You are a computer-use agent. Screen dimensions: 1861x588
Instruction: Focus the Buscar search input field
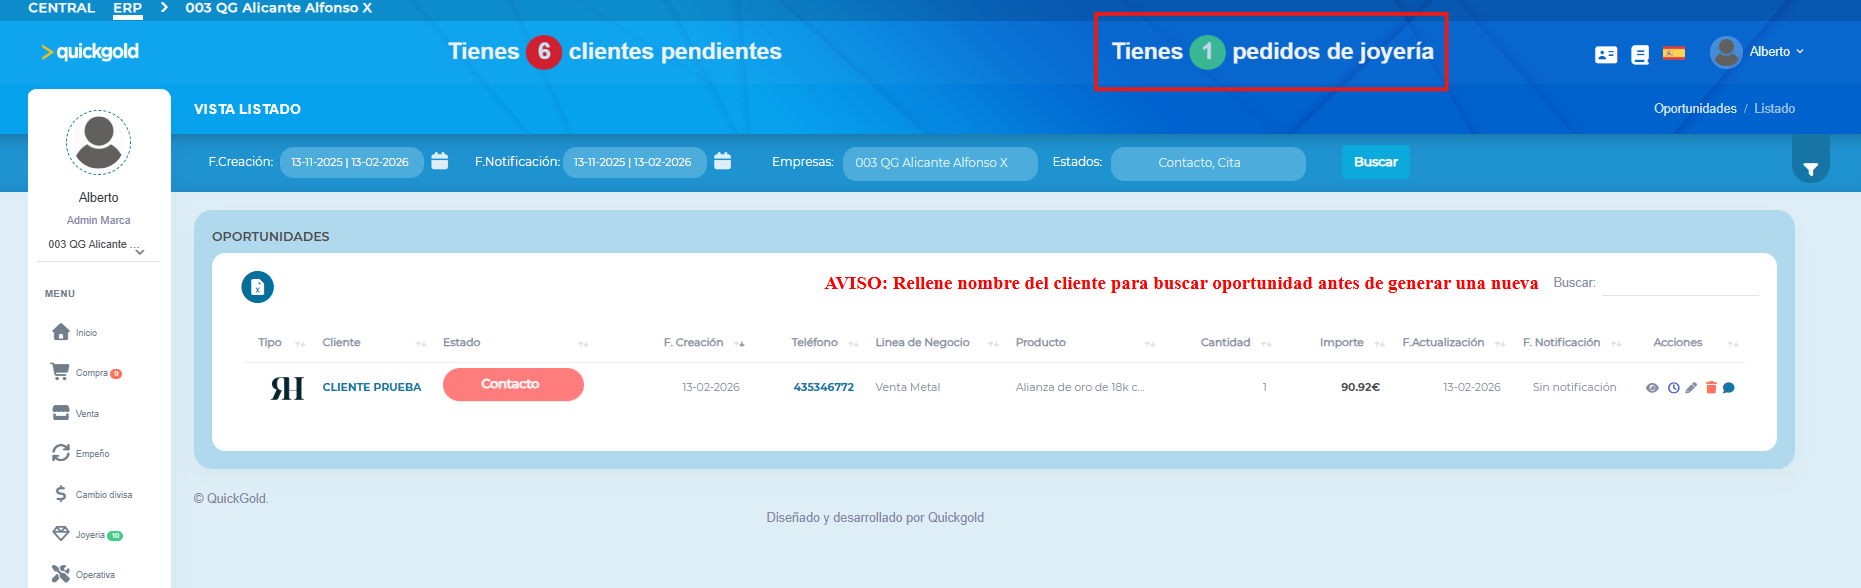click(1679, 284)
